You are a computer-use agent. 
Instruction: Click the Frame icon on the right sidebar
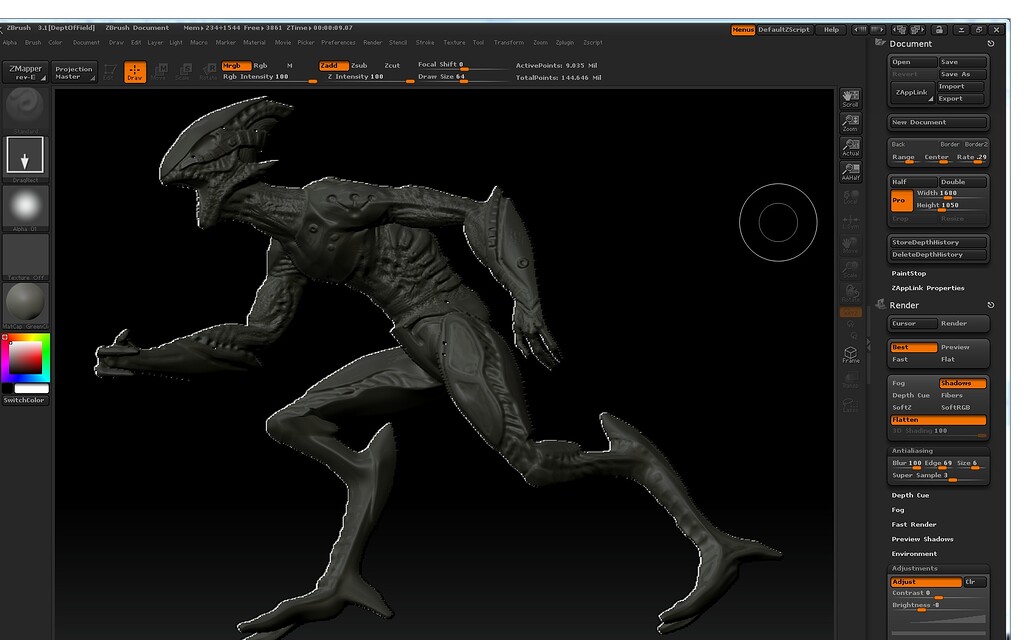point(849,352)
